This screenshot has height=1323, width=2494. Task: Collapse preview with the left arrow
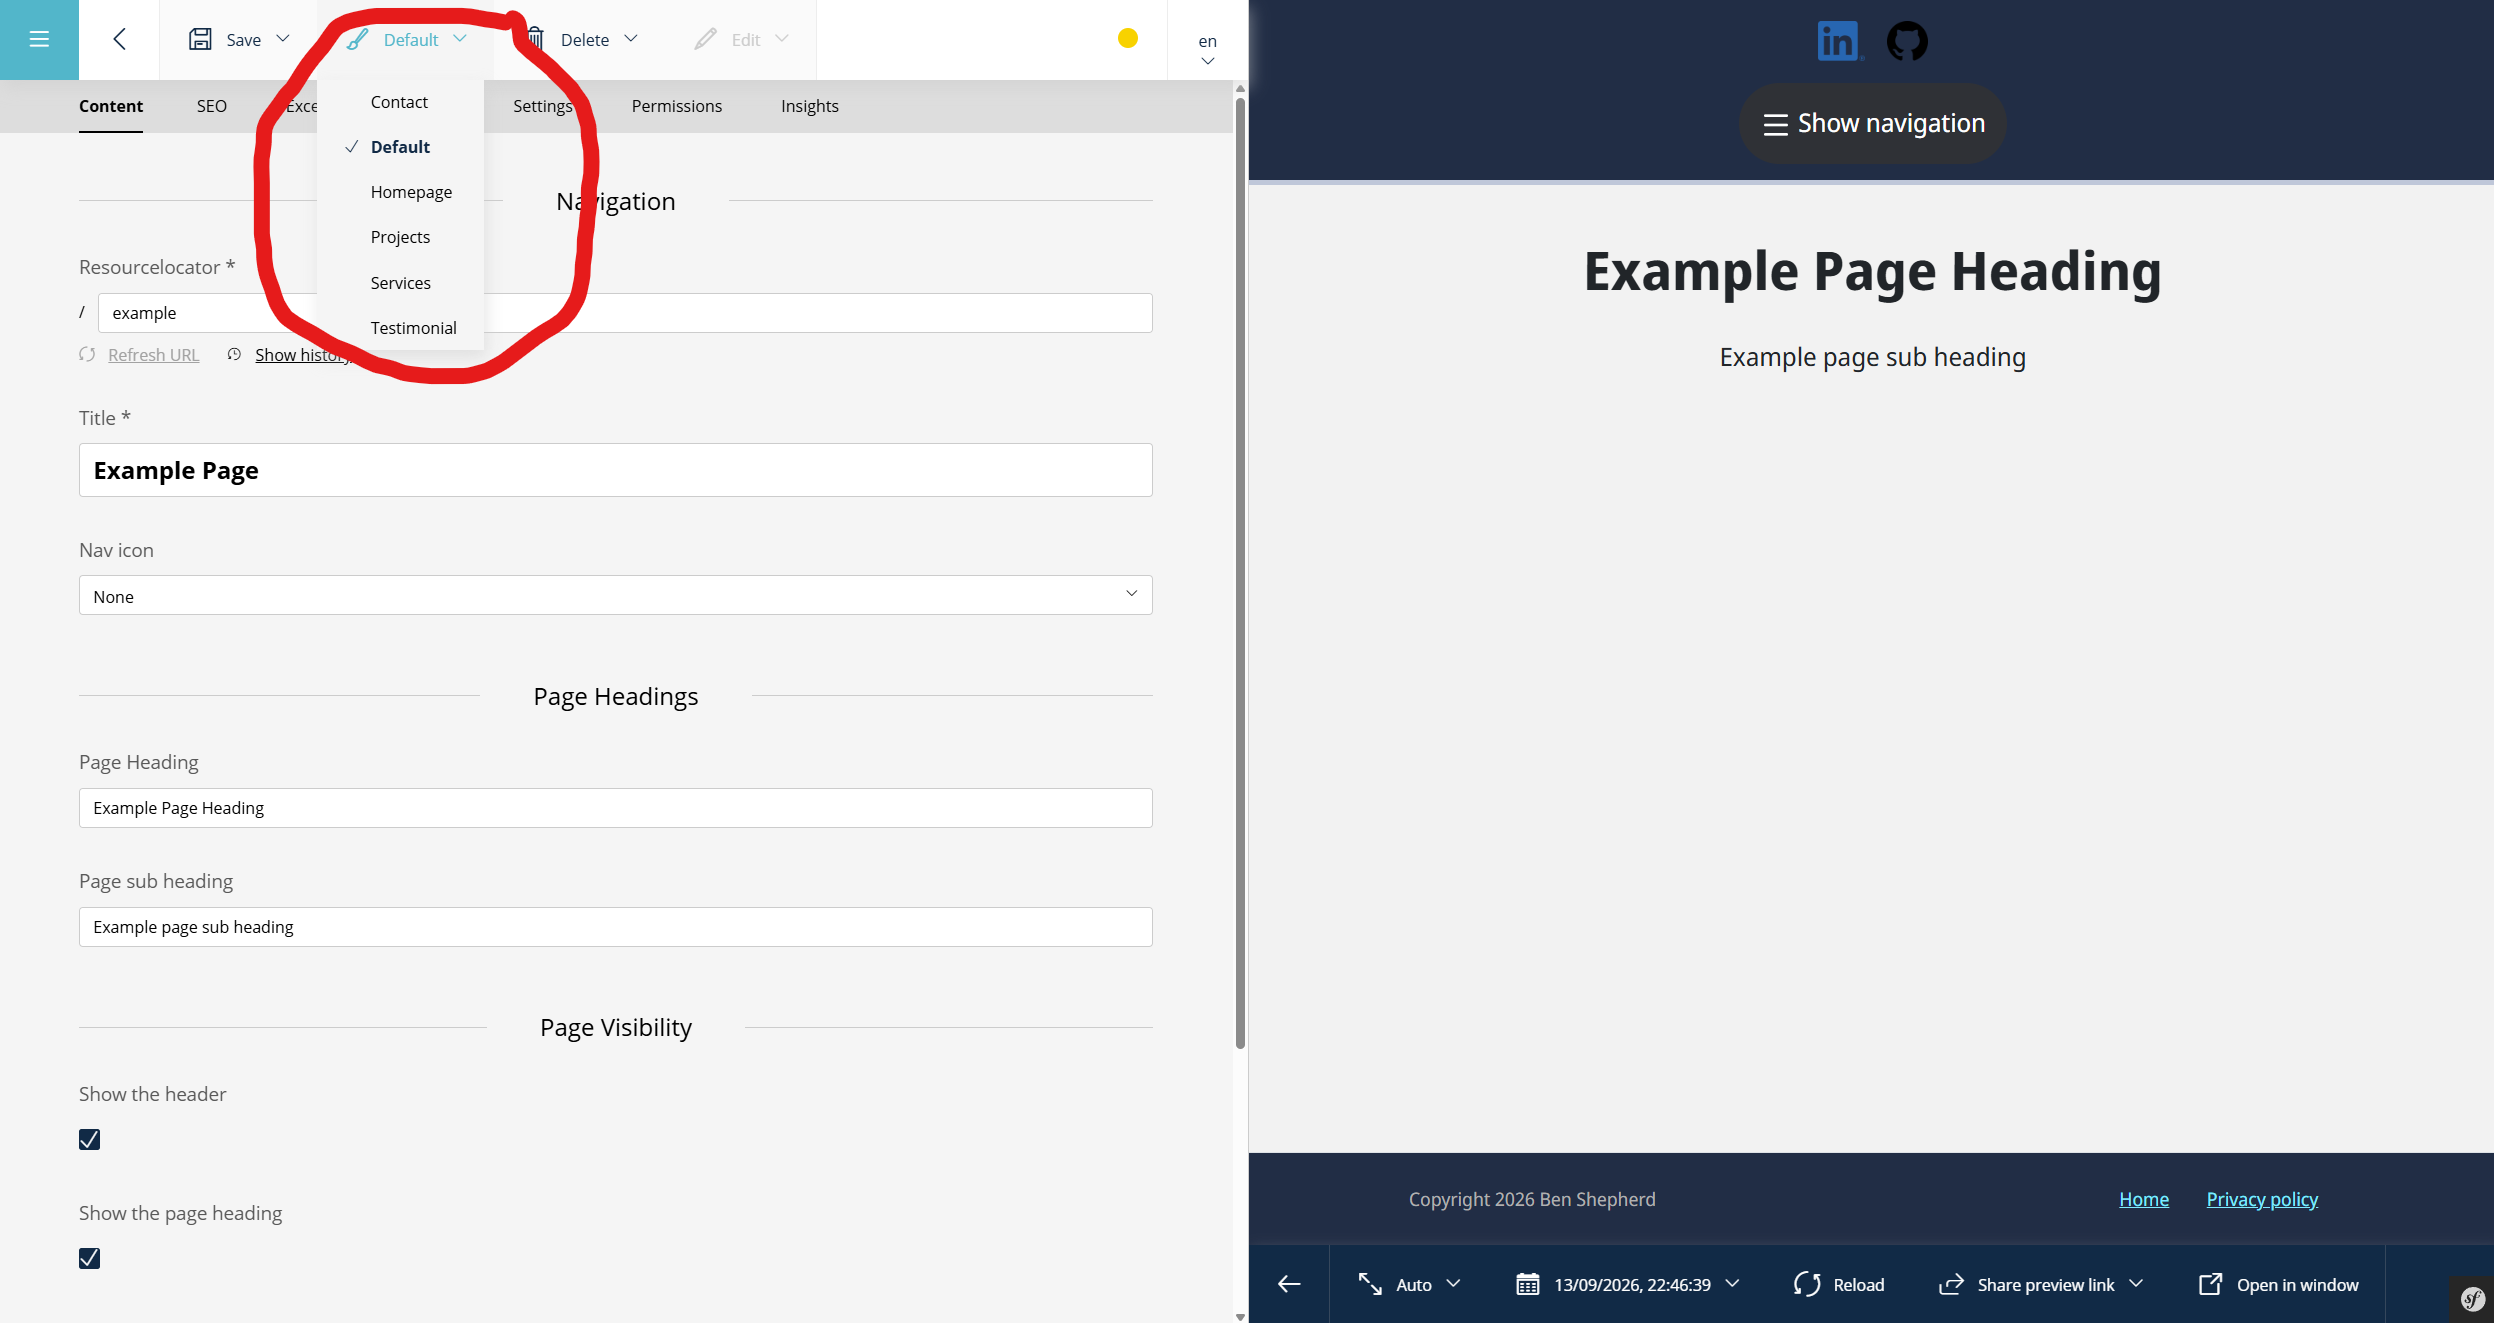(1289, 1285)
